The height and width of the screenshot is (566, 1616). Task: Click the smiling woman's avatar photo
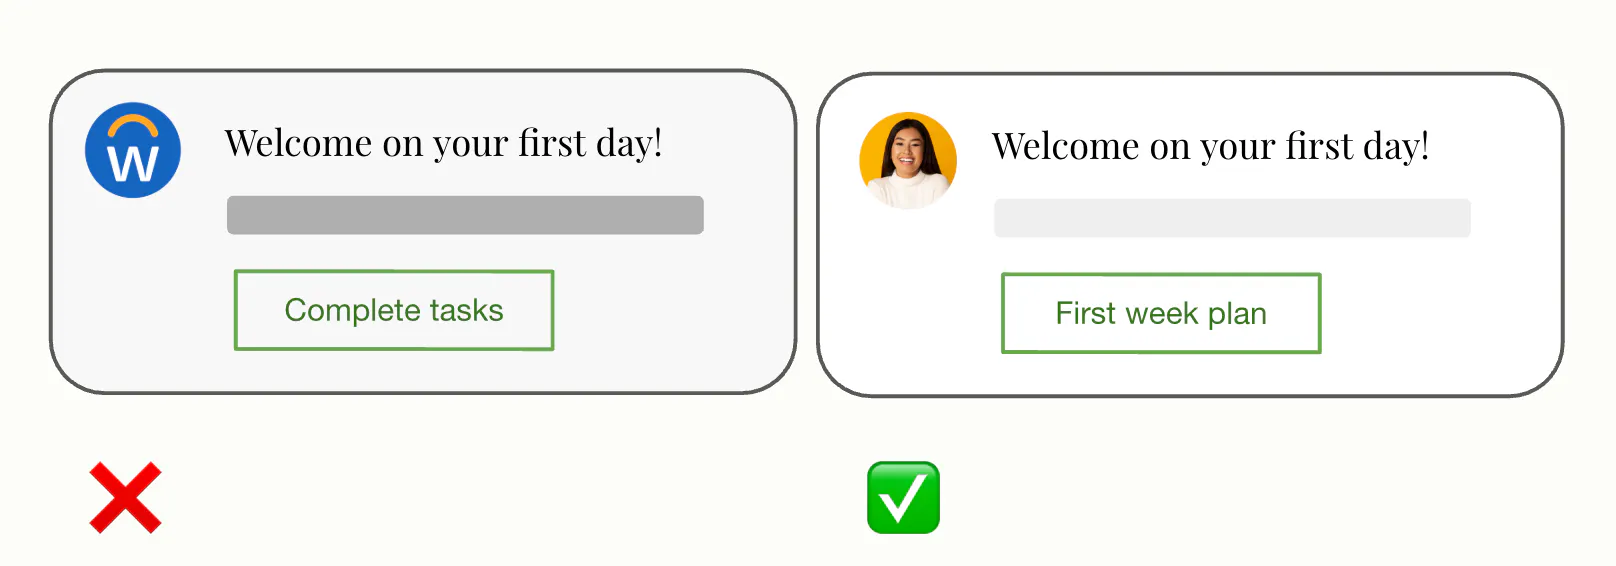[908, 160]
